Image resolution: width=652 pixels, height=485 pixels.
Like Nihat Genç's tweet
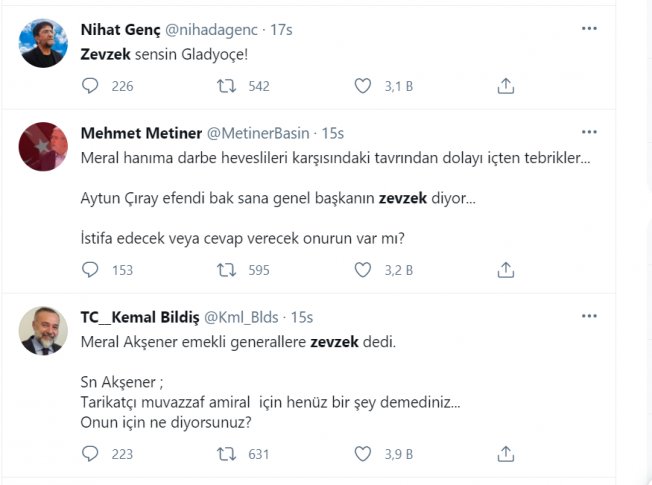click(363, 86)
